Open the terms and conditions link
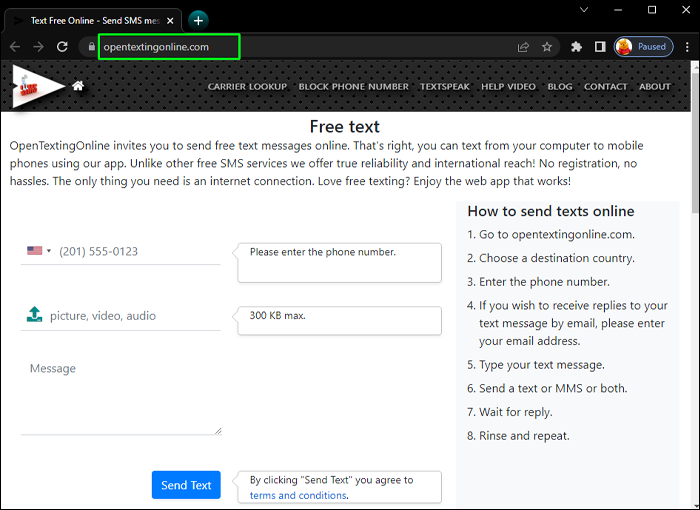 (x=298, y=495)
